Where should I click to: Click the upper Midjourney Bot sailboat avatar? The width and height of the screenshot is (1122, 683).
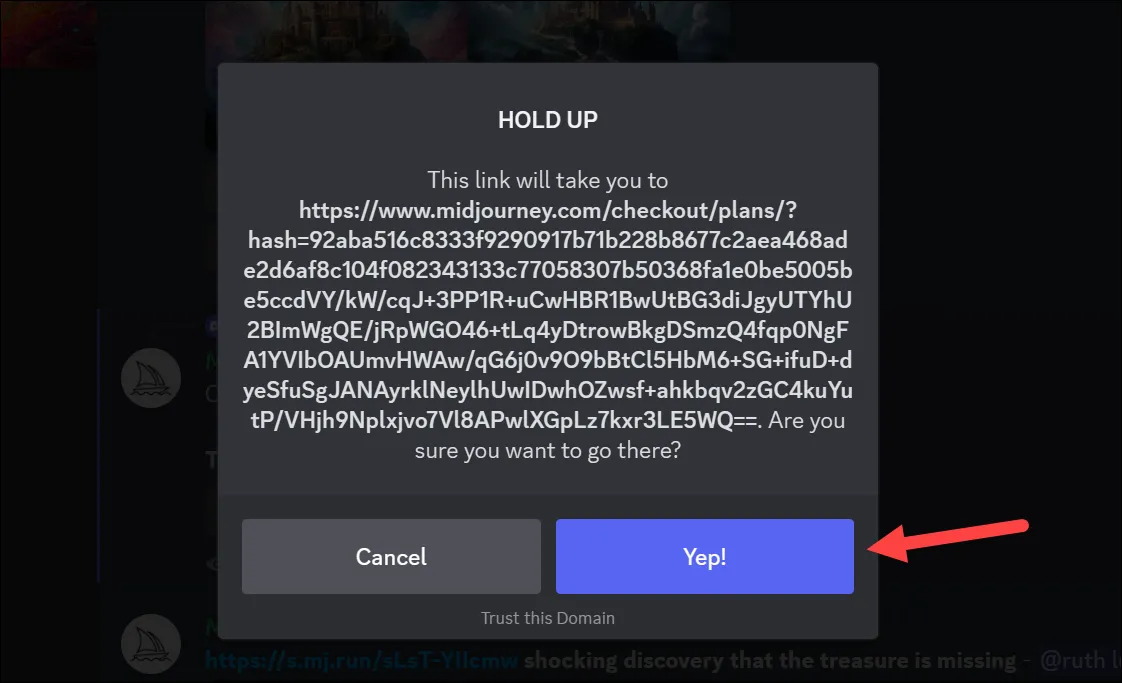[150, 378]
